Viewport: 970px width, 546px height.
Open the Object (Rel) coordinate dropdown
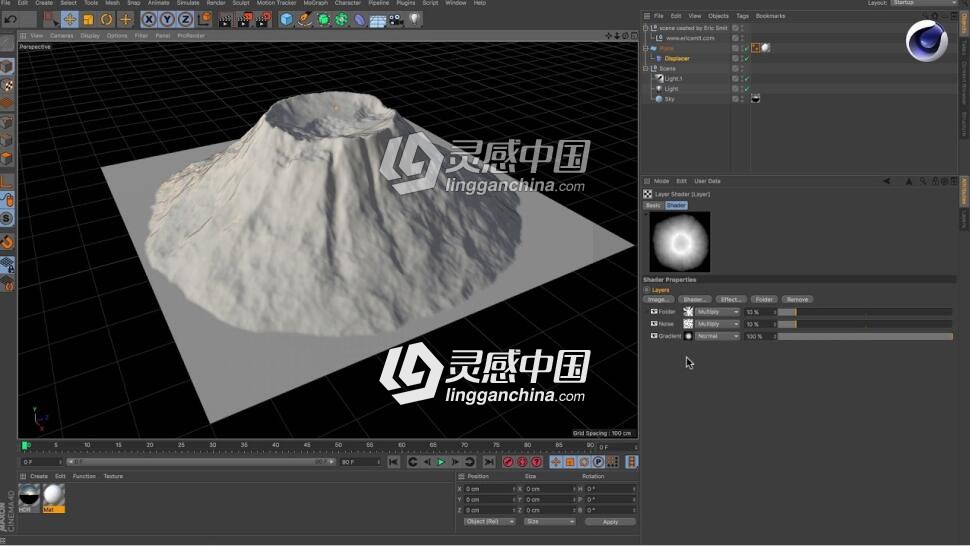pyautogui.click(x=489, y=522)
